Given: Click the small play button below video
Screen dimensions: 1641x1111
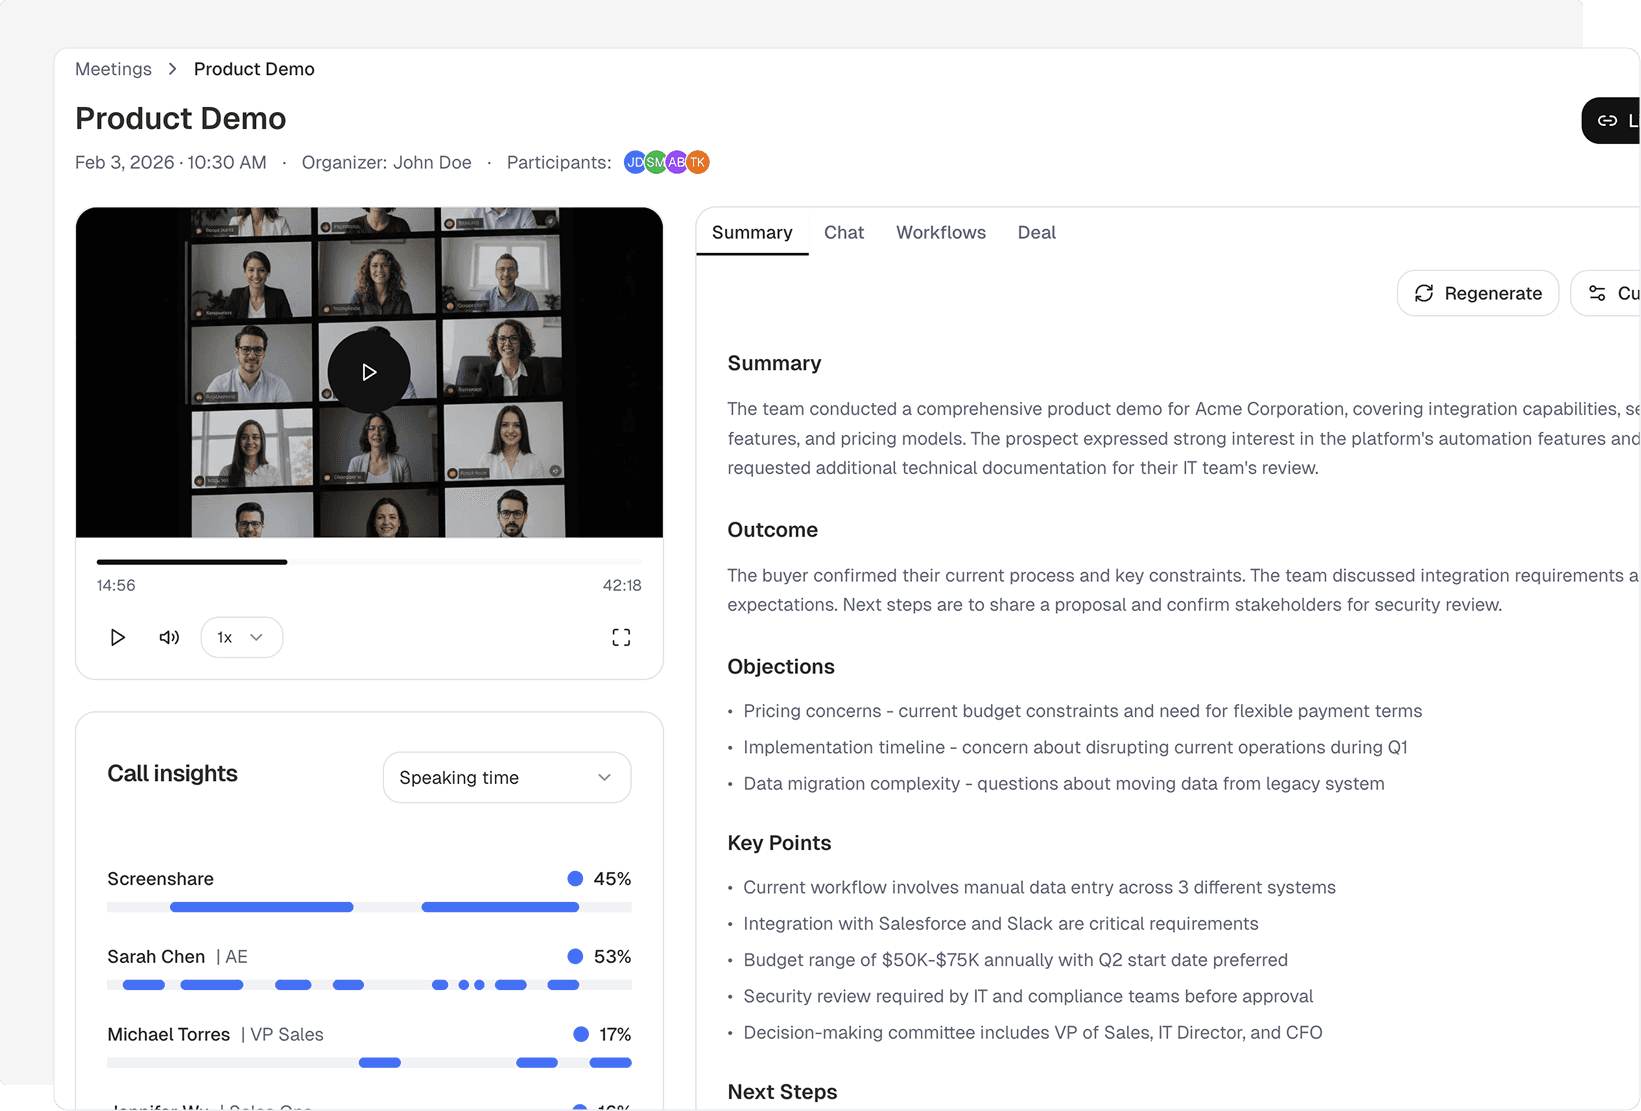Looking at the screenshot, I should point(117,638).
